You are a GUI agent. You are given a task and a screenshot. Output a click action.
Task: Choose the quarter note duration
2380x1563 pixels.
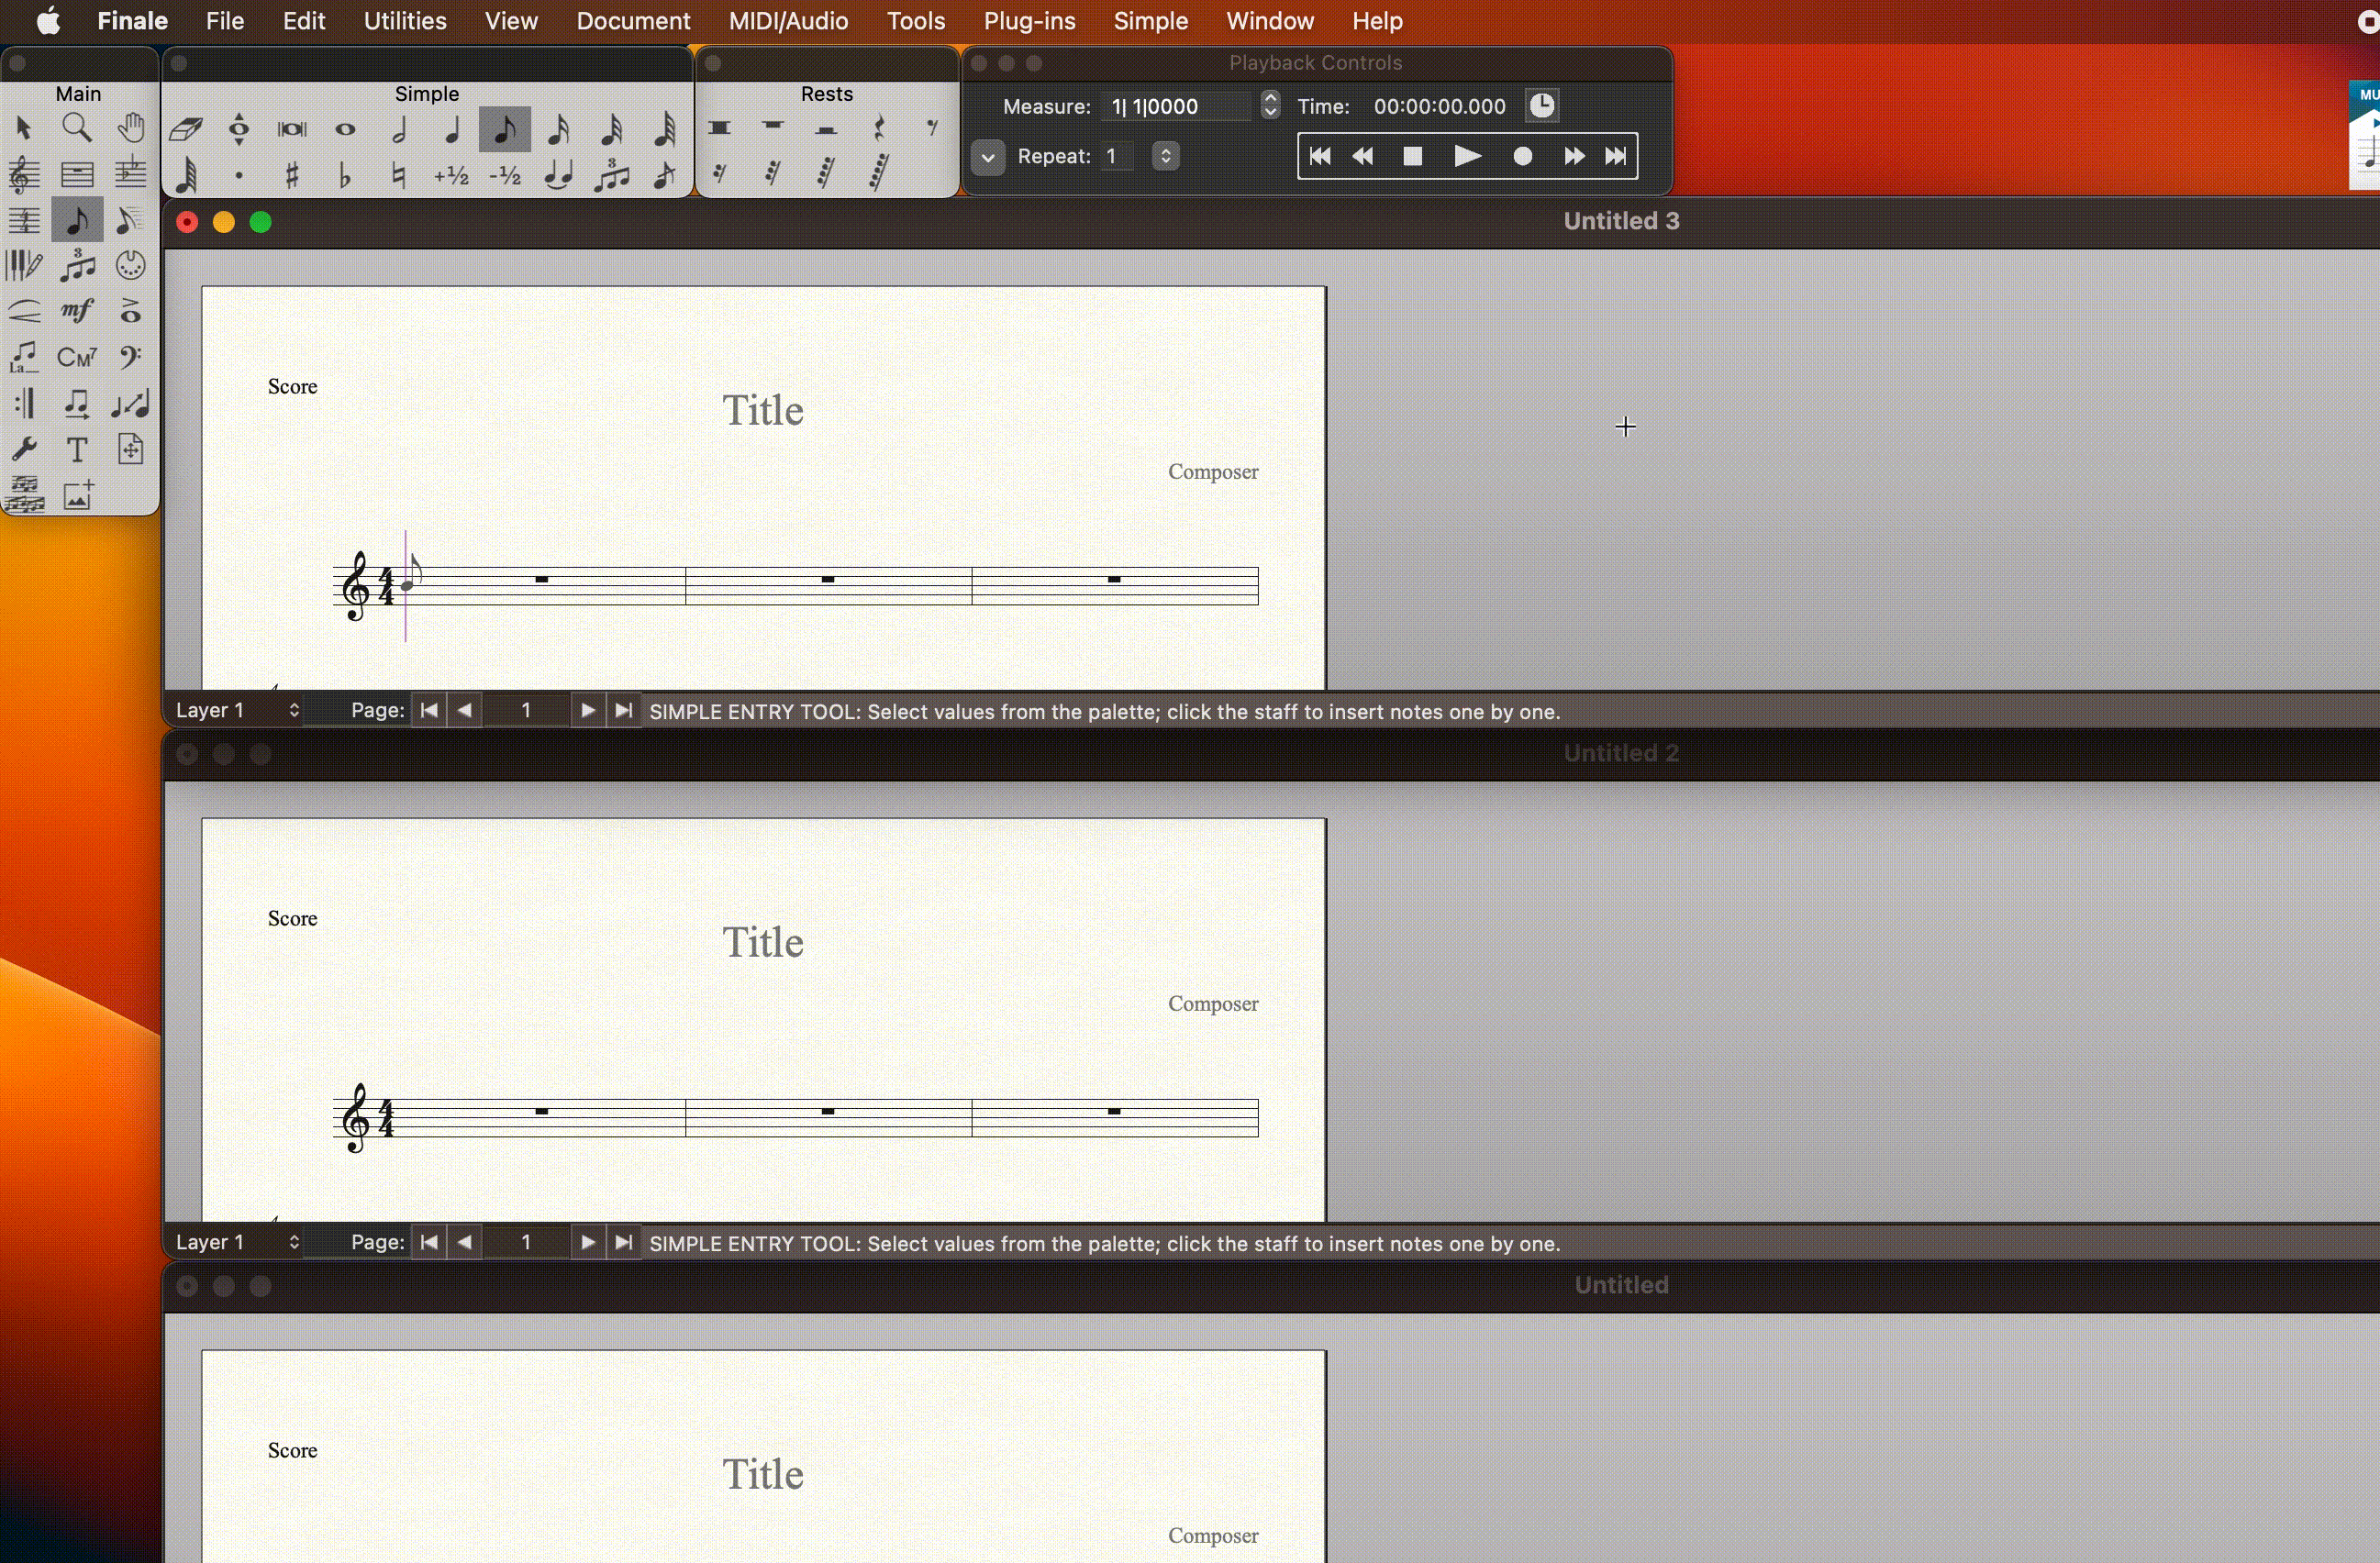pos(453,130)
